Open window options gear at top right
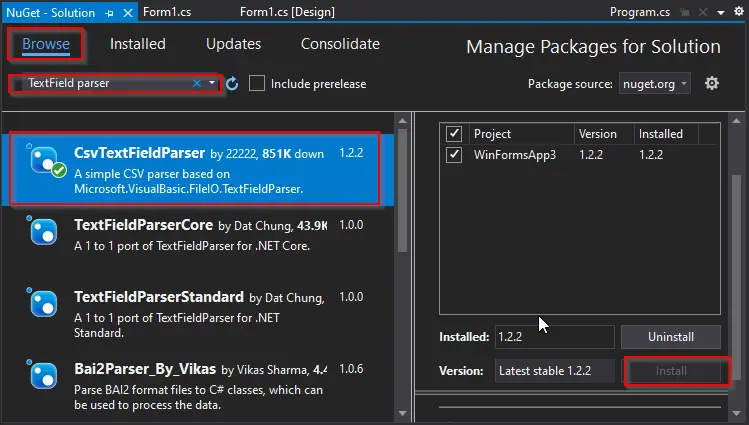This screenshot has height=425, width=749. coord(739,11)
